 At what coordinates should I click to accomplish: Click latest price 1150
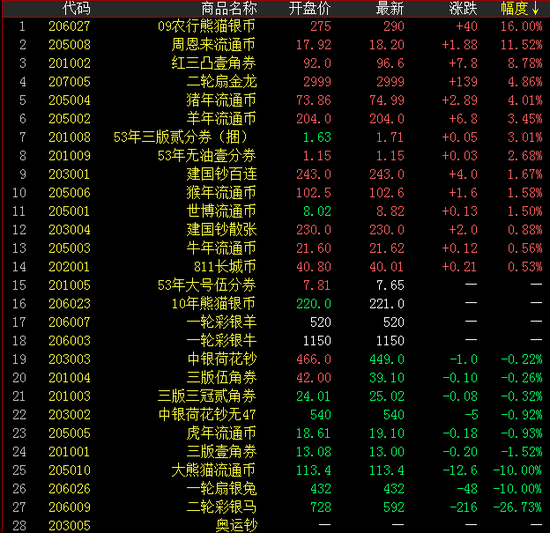tap(390, 341)
